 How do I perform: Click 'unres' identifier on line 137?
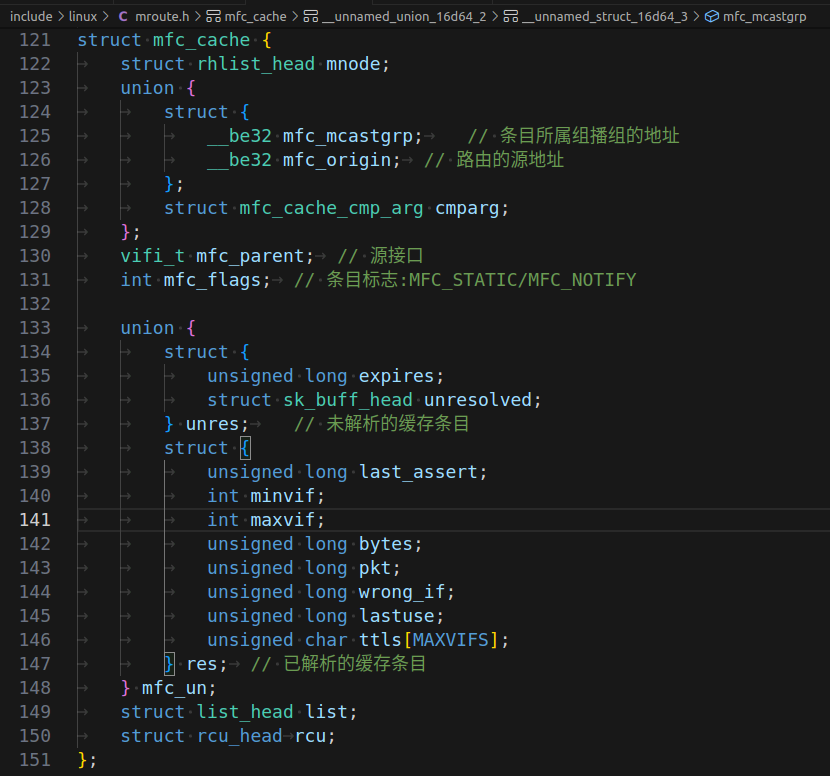(212, 424)
